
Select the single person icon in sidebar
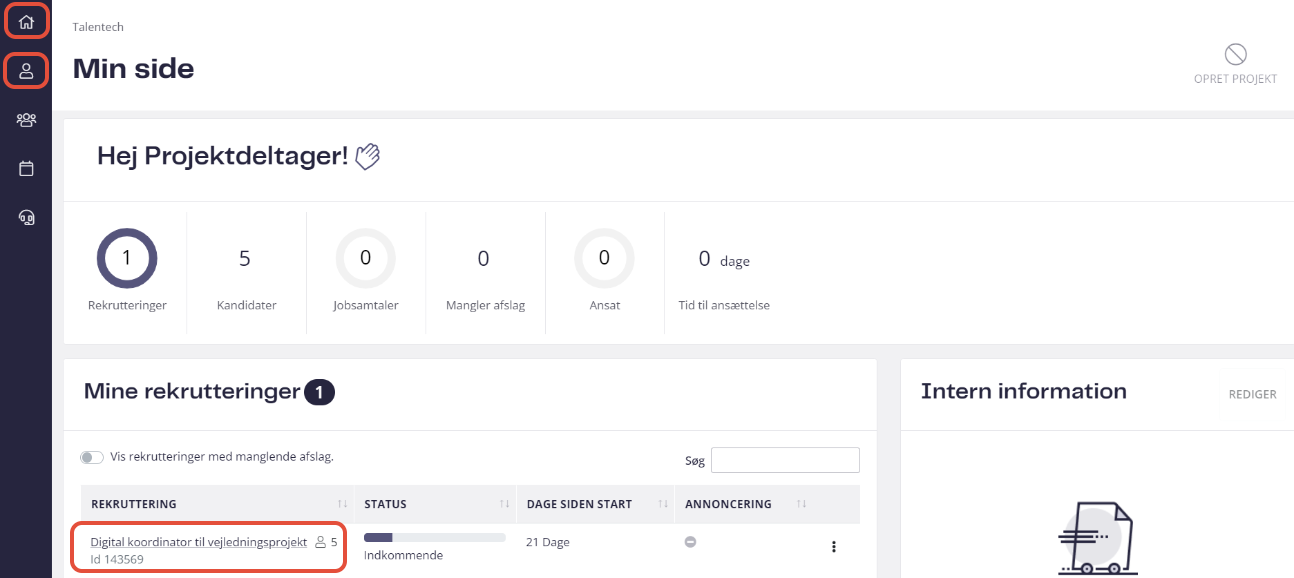(26, 71)
